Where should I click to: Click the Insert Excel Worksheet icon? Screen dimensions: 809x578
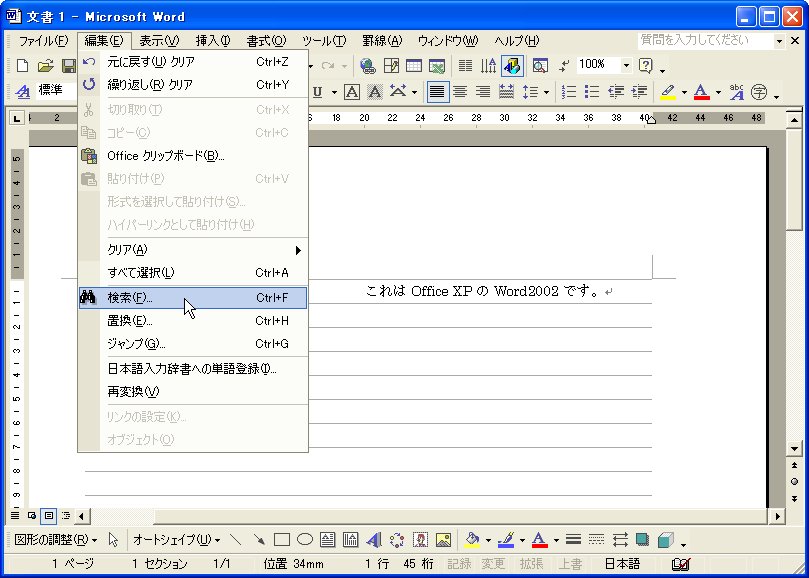[436, 66]
